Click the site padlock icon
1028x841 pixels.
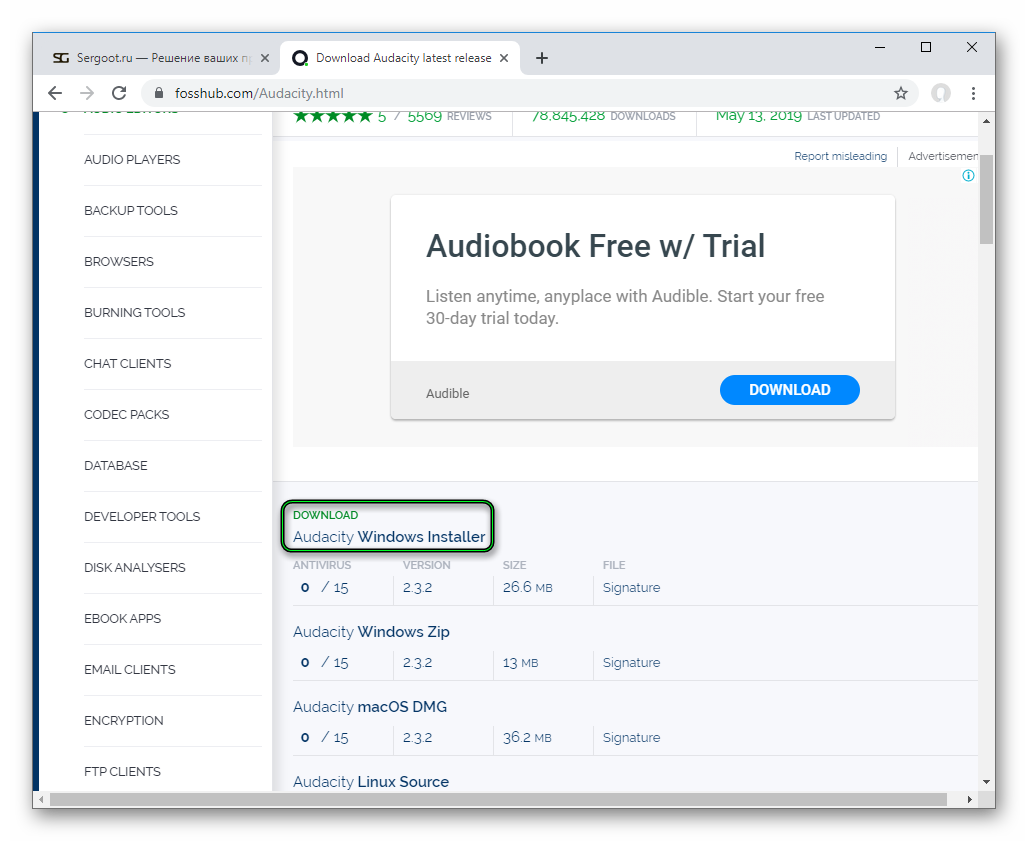(158, 93)
